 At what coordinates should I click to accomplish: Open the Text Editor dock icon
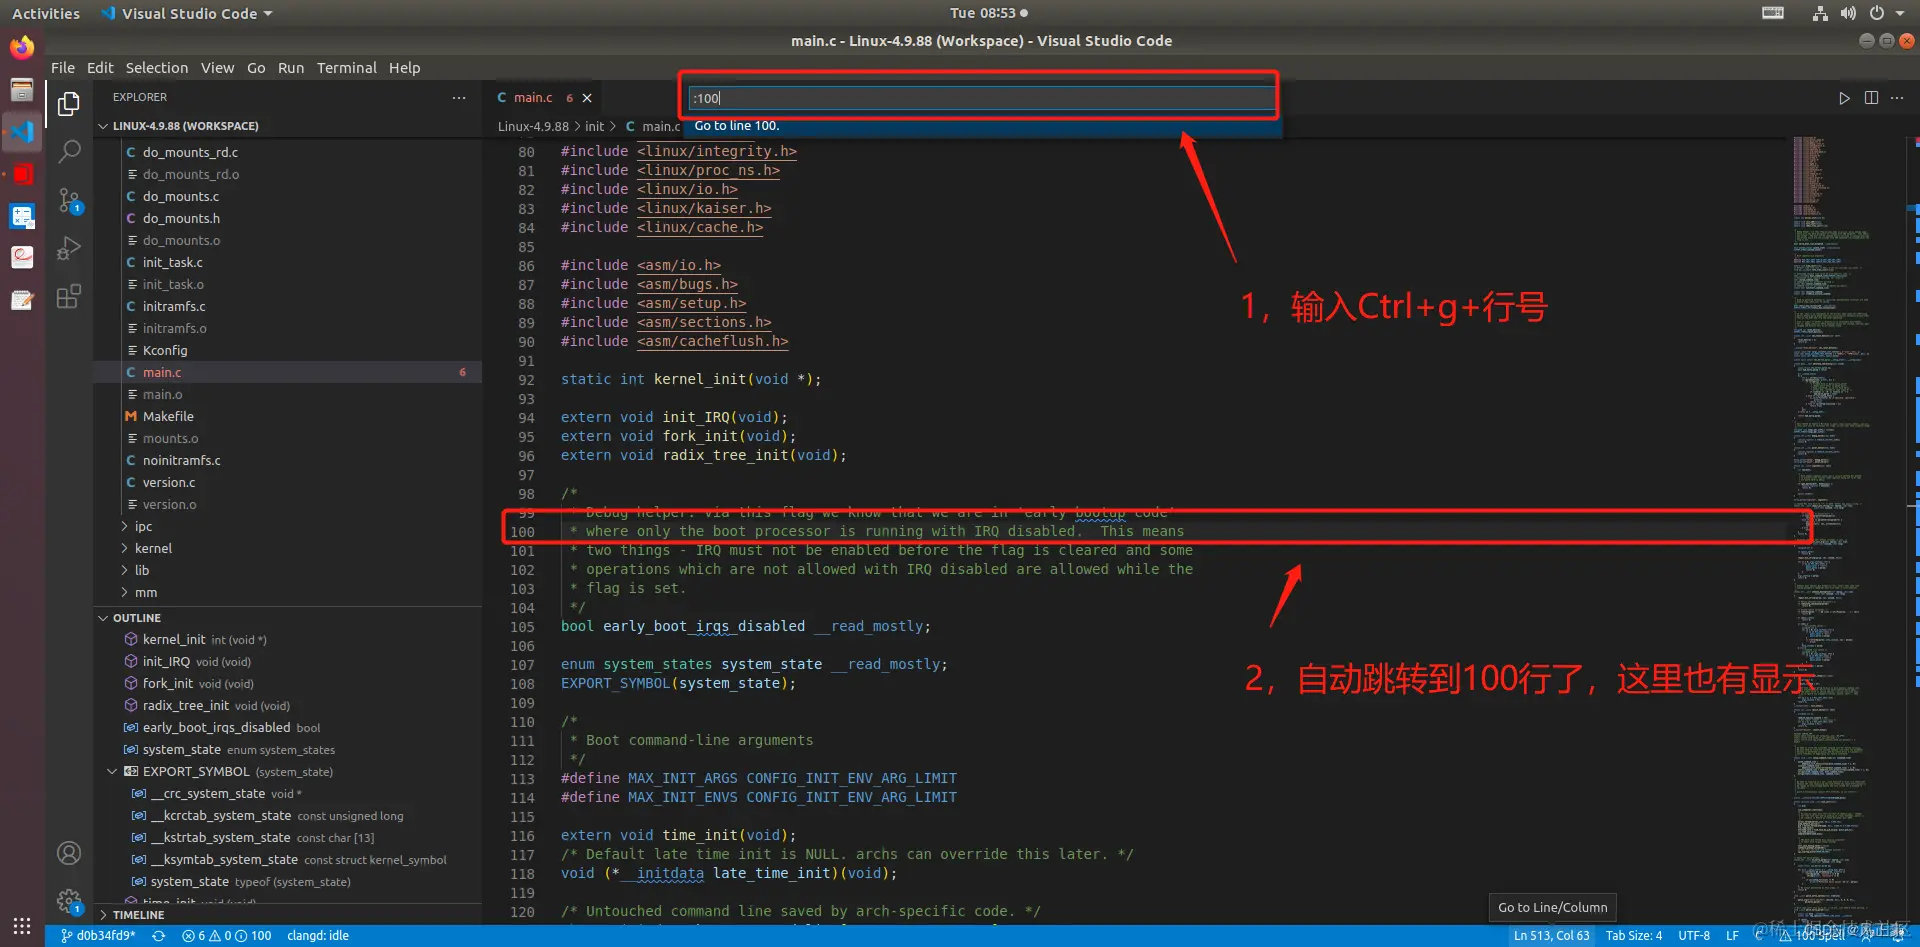(x=22, y=300)
